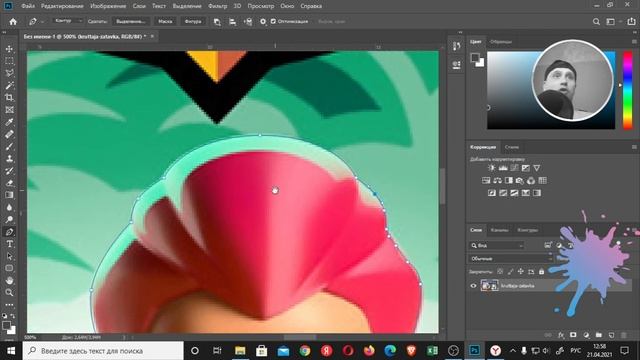640x360 pixels.
Task: Click the Home icon in options bar
Action: coord(13,22)
